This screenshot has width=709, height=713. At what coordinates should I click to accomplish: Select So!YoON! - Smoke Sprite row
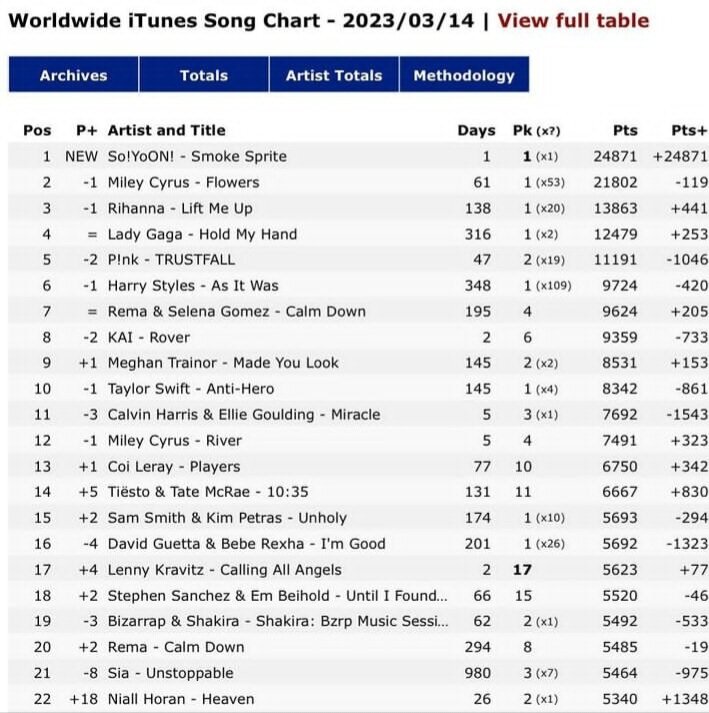pyautogui.click(x=358, y=156)
